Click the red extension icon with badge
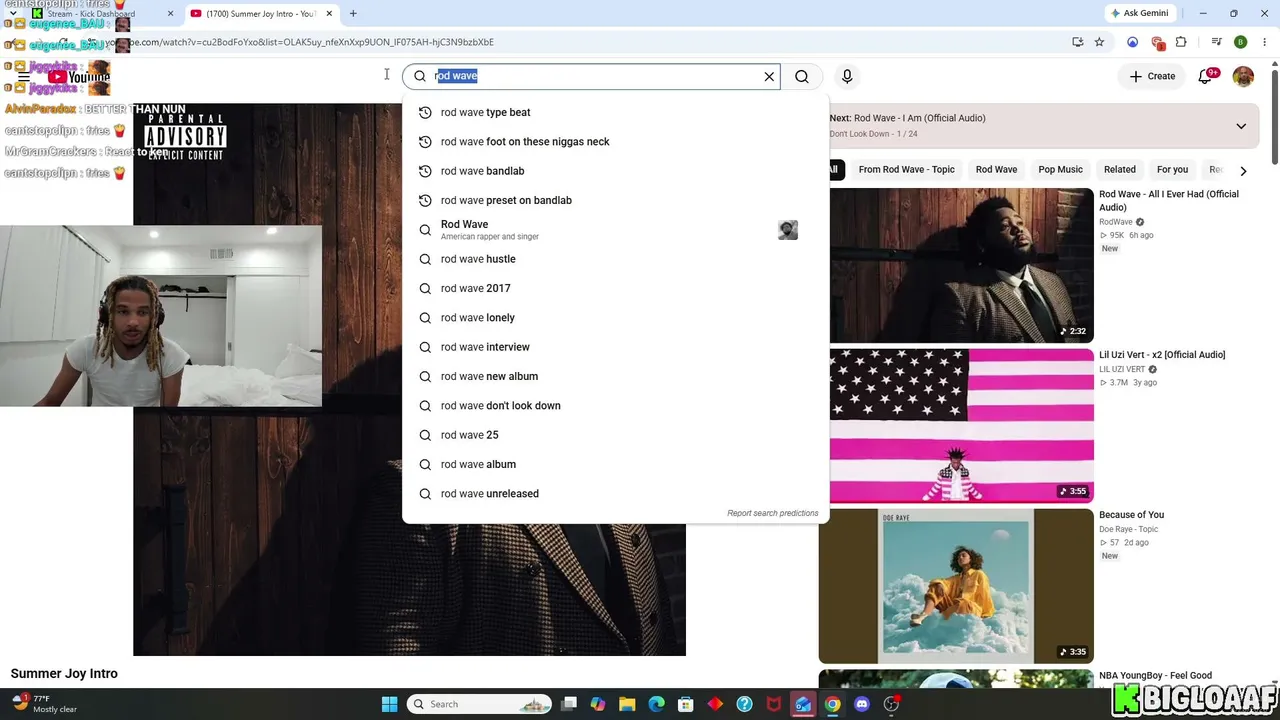This screenshot has width=1280, height=720. 1157,43
